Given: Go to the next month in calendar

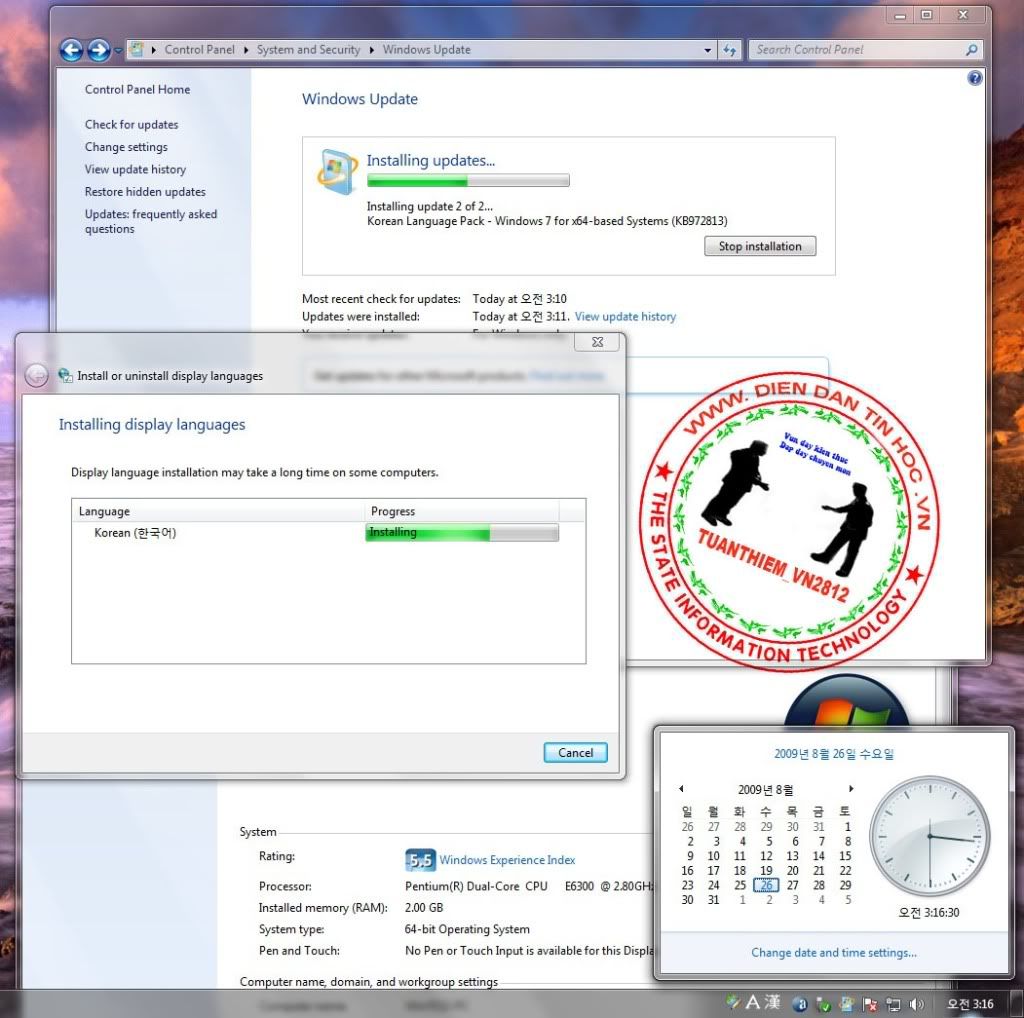Looking at the screenshot, I should point(851,789).
